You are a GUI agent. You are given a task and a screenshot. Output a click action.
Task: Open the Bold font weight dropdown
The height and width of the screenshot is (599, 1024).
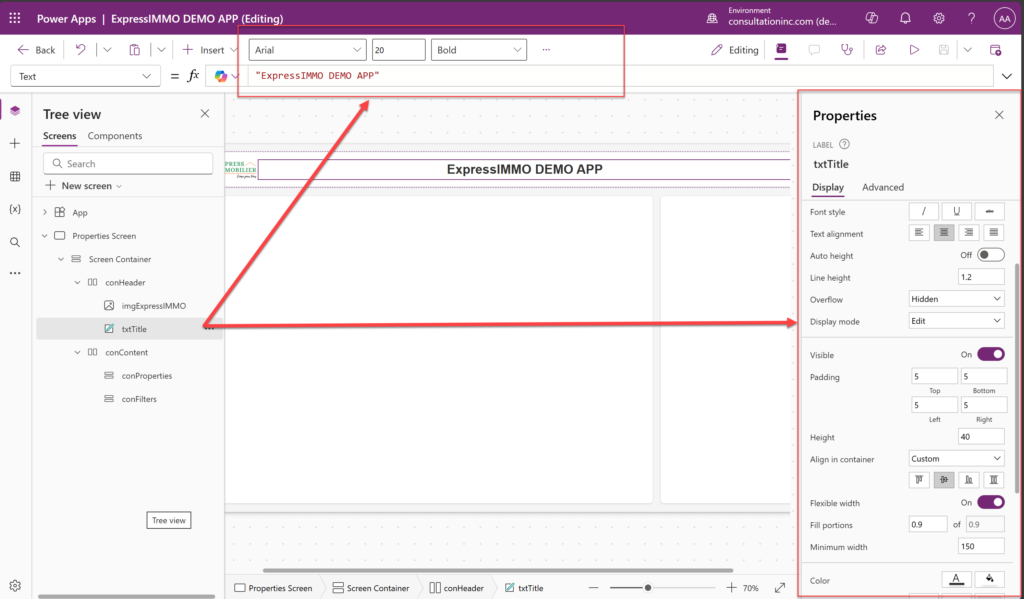point(479,50)
